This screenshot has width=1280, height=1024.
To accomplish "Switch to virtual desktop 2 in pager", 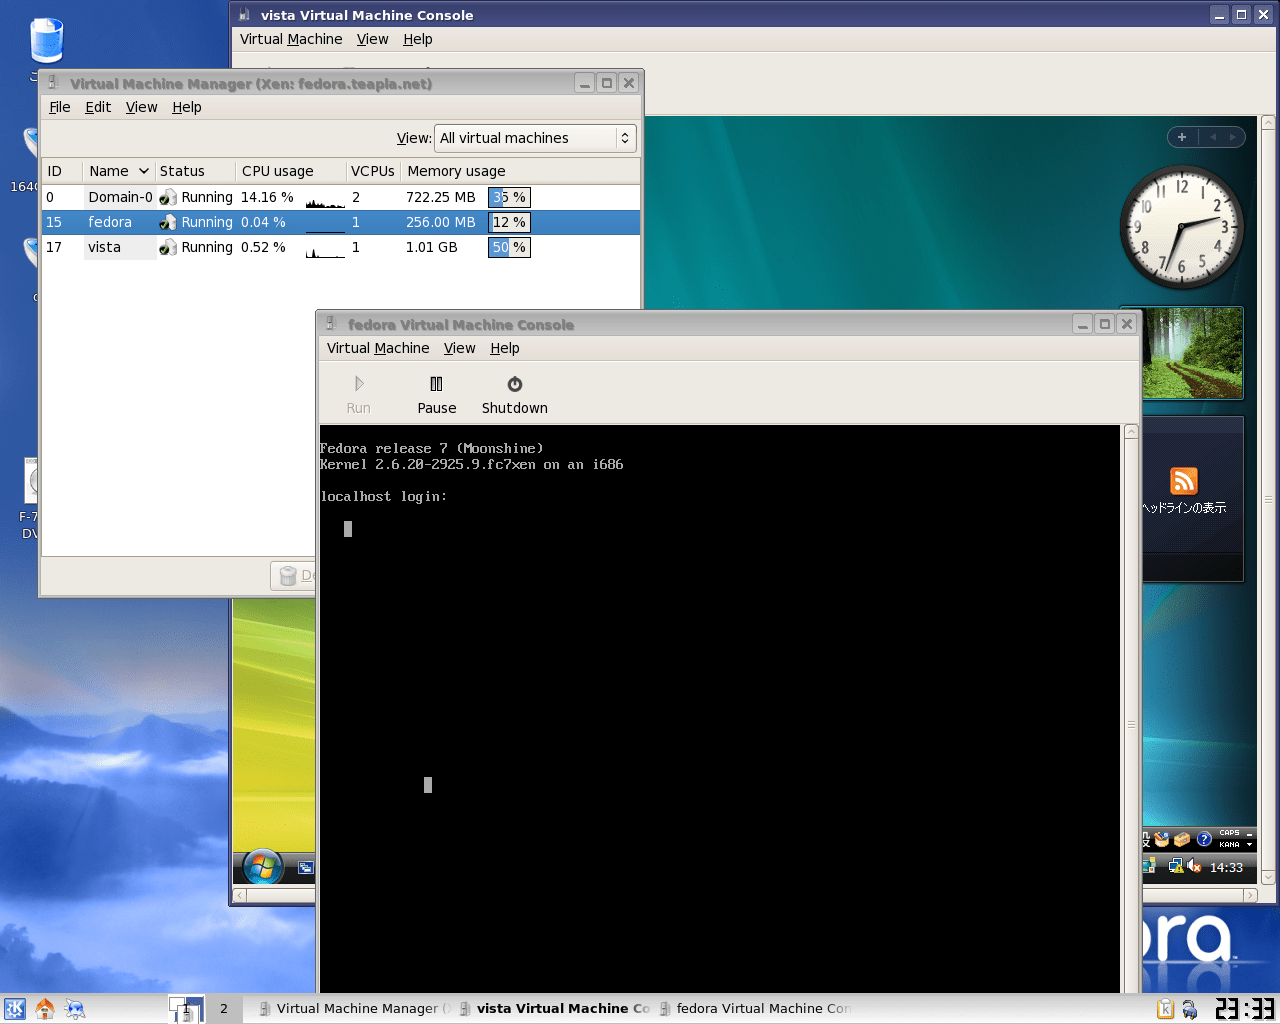I will click(x=224, y=1009).
